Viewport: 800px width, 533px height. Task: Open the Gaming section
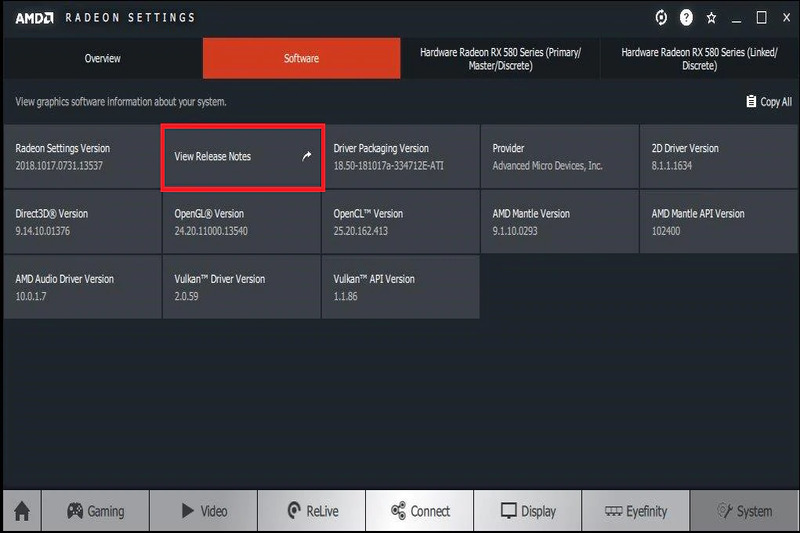tap(96, 511)
